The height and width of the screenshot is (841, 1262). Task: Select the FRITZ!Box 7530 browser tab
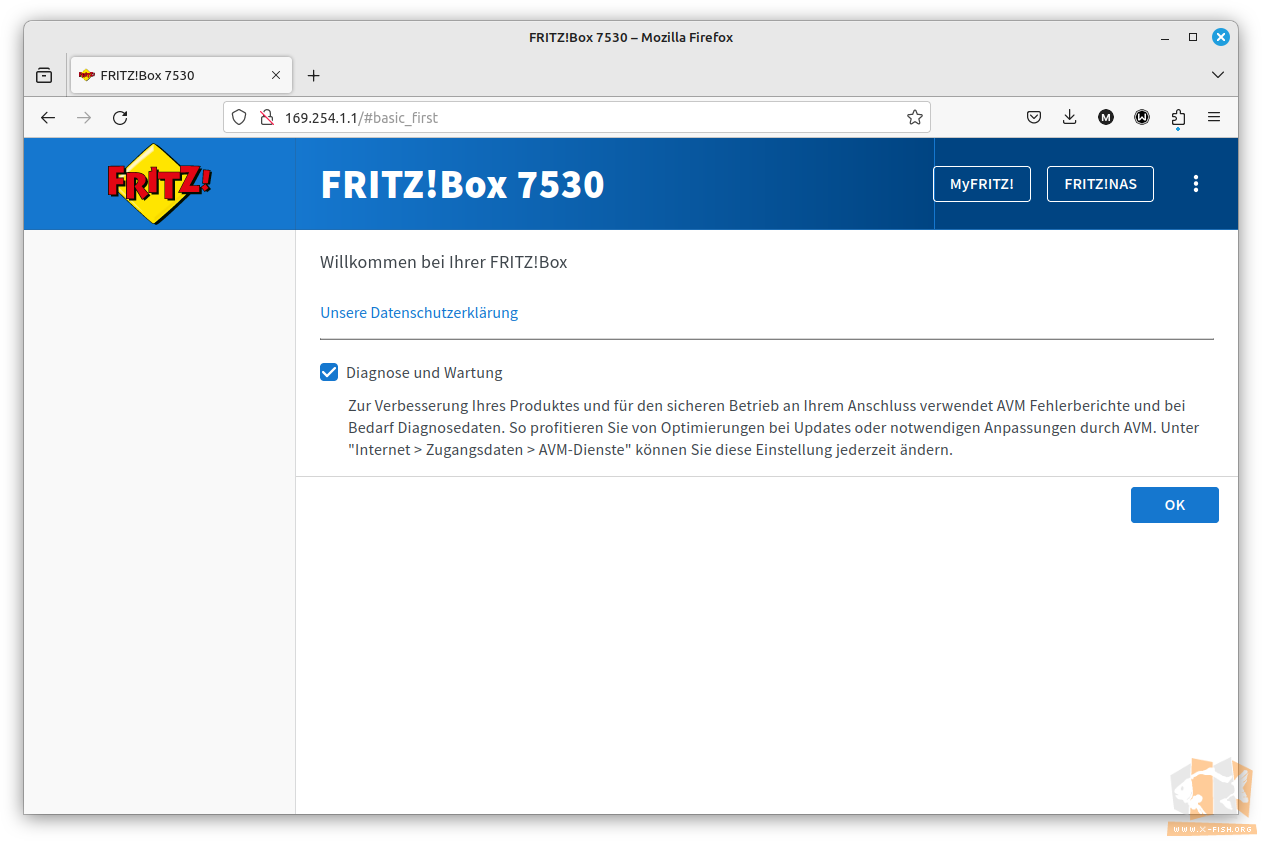[181, 75]
